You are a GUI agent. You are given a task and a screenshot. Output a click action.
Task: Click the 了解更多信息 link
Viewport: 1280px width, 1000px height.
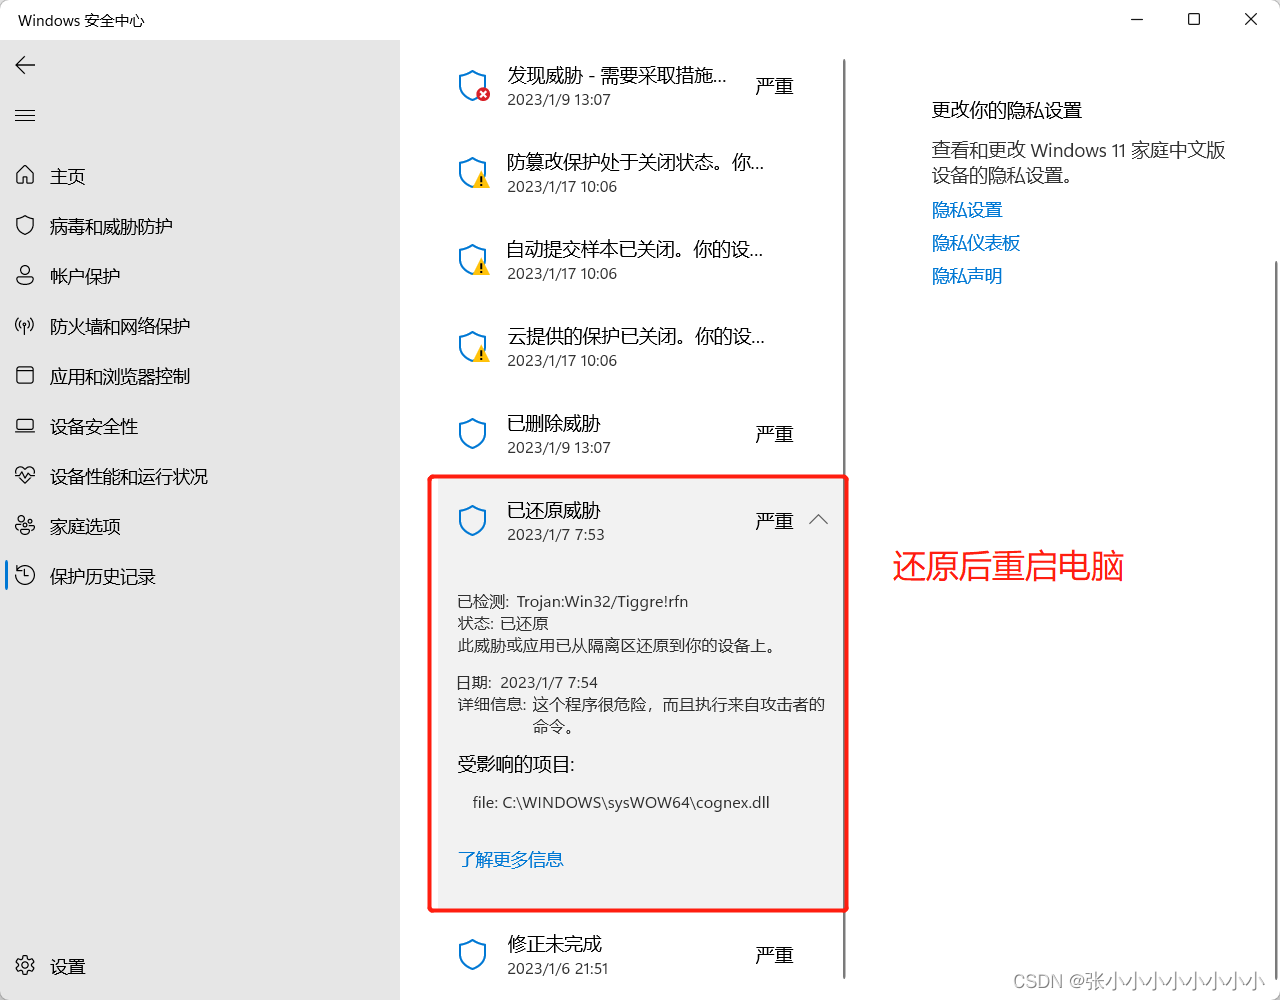tap(510, 859)
